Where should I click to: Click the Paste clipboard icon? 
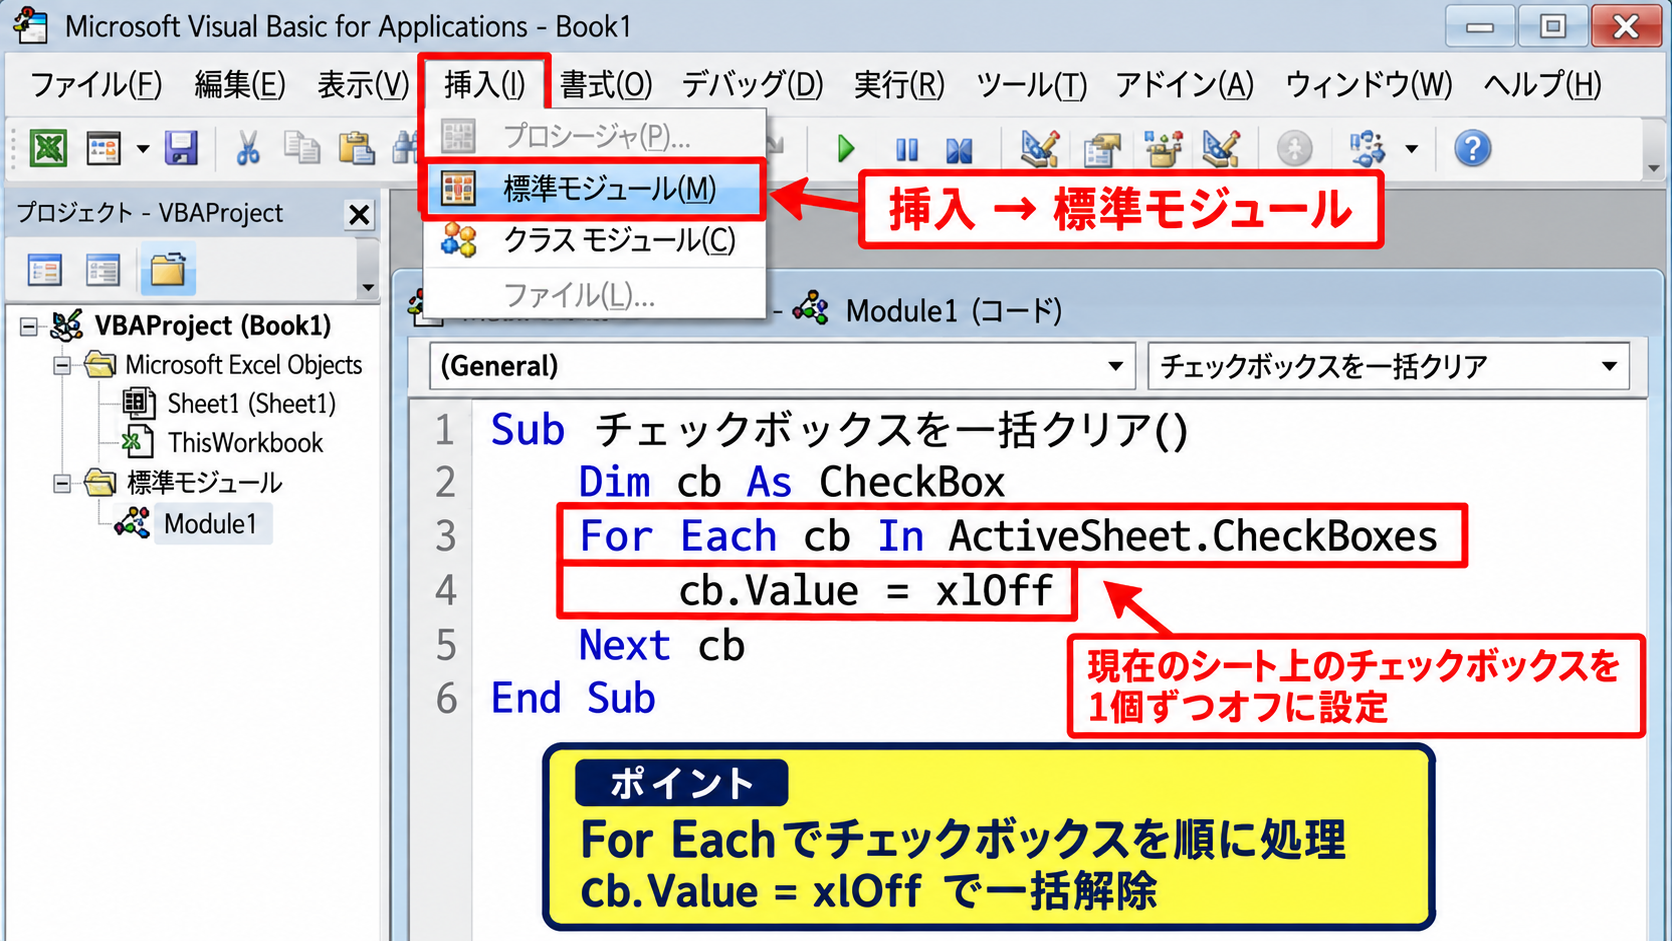point(356,148)
